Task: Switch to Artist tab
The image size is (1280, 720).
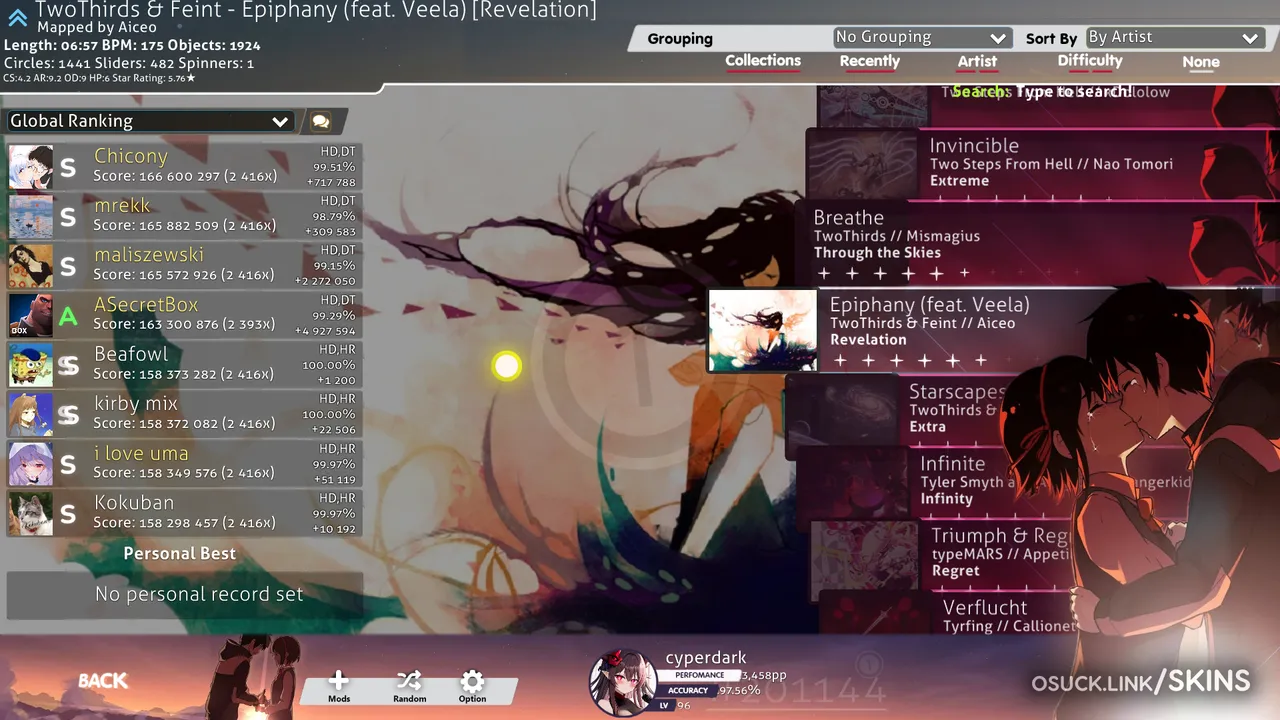Action: [x=977, y=61]
